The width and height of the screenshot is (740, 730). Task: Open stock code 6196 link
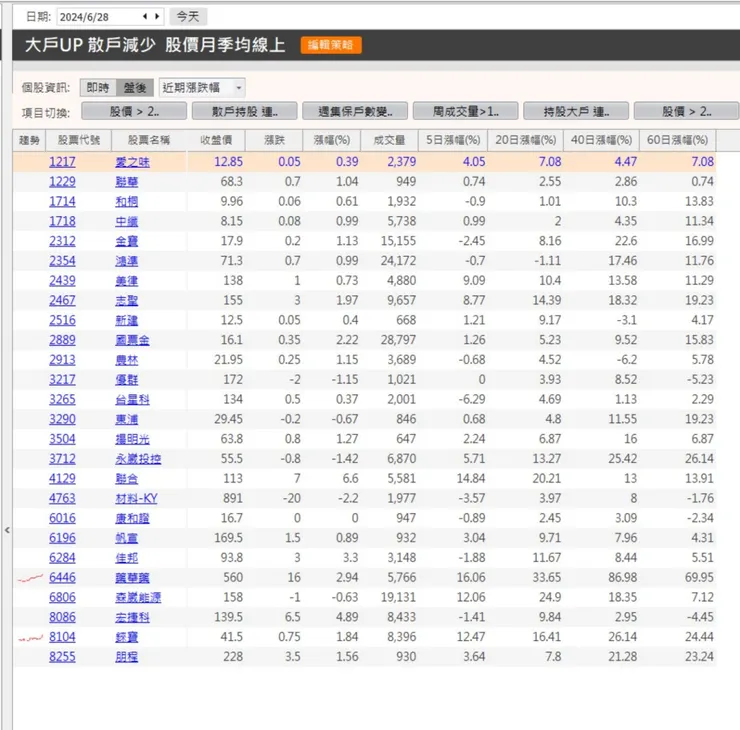62,538
